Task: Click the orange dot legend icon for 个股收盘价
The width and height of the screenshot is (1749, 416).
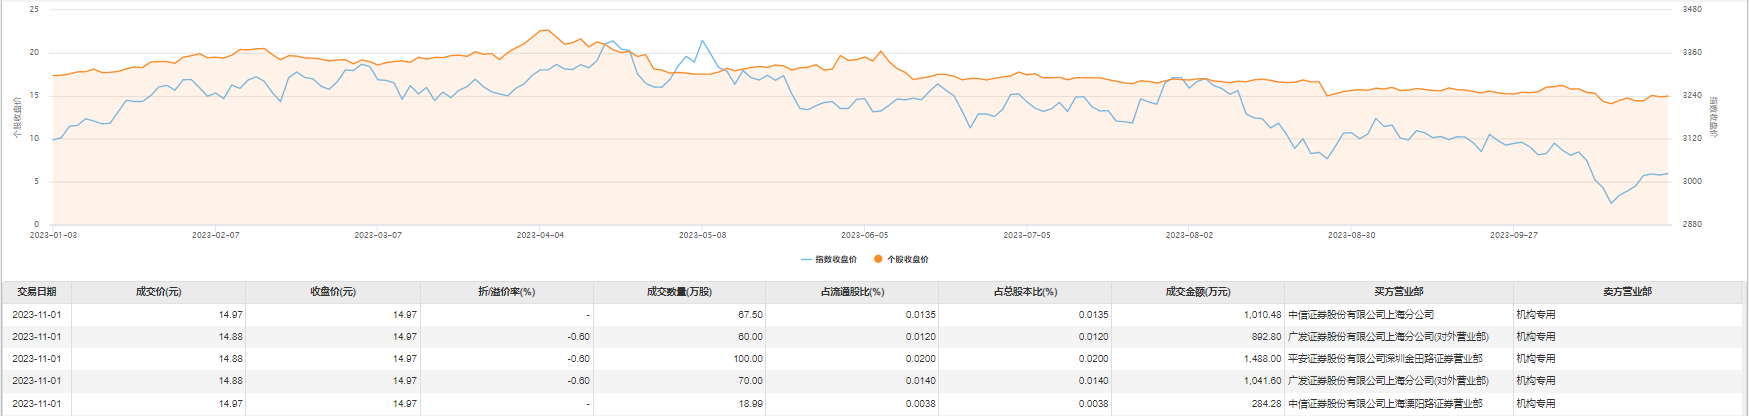Action: [878, 260]
